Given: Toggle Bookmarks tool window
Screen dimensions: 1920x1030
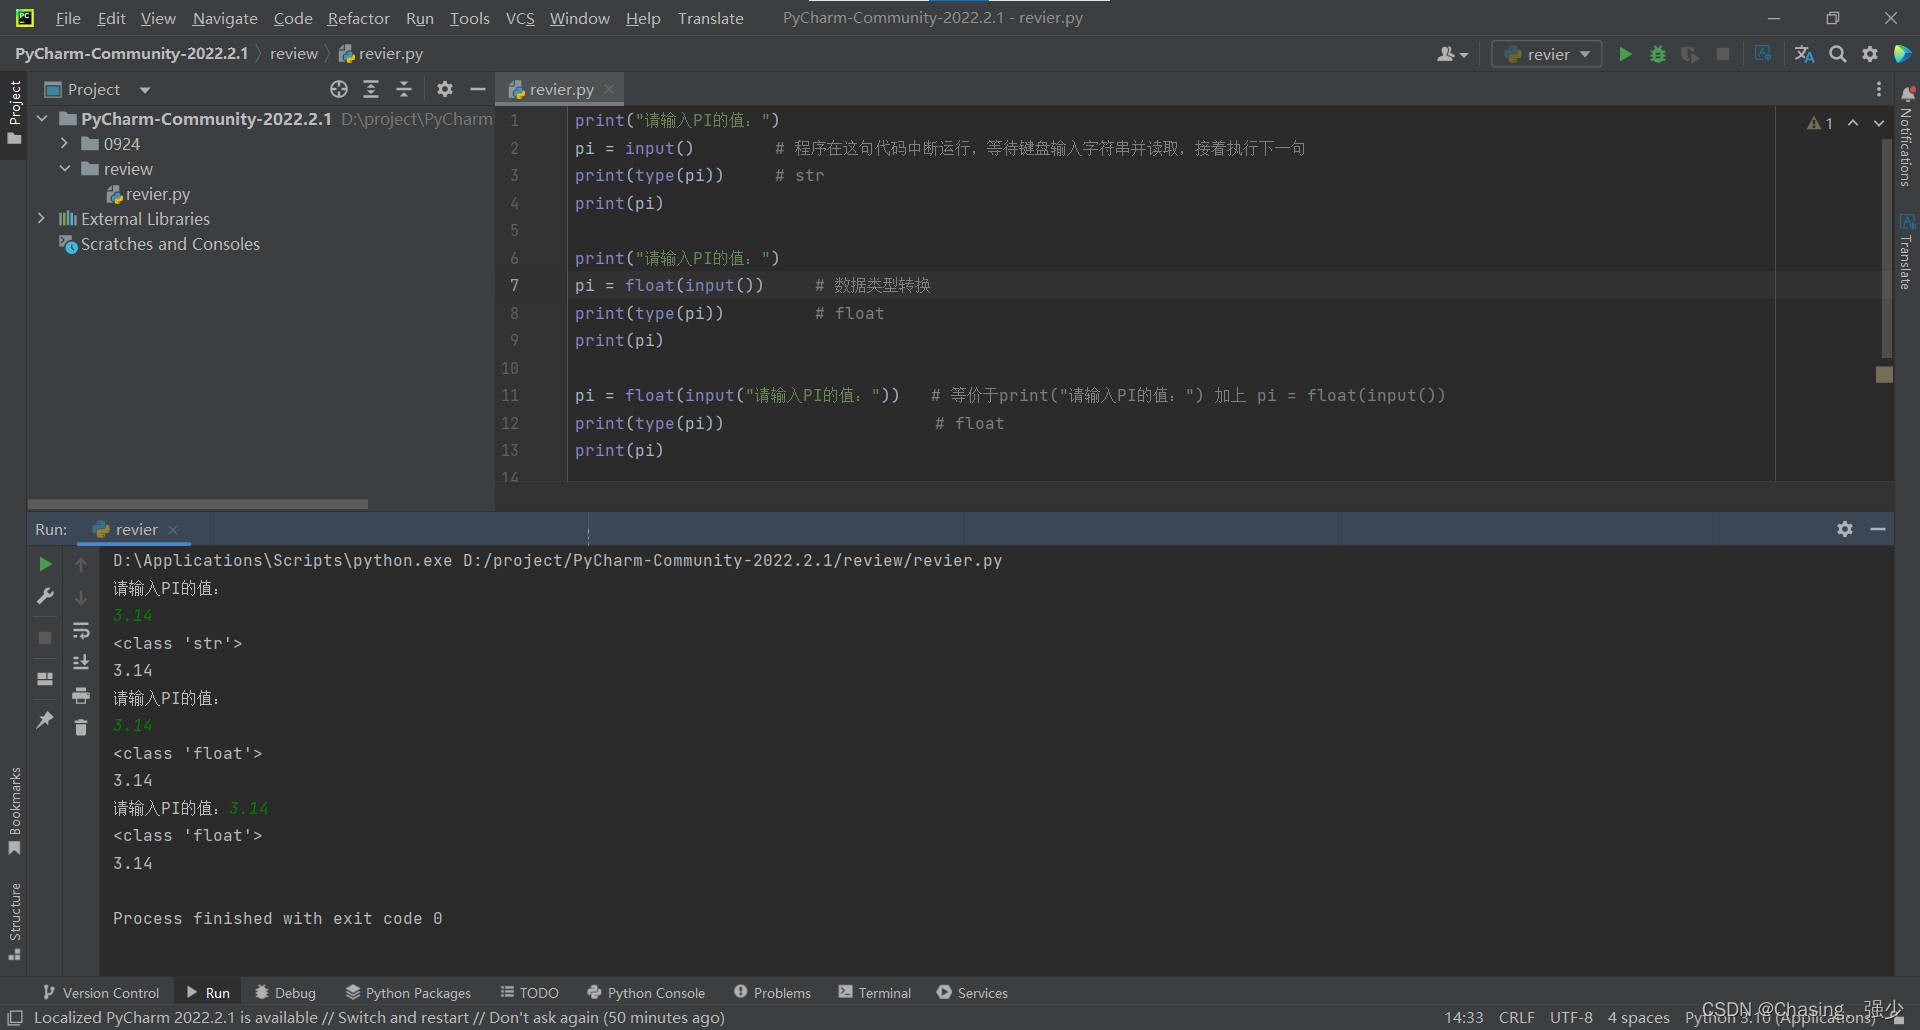Looking at the screenshot, I should pyautogui.click(x=14, y=811).
